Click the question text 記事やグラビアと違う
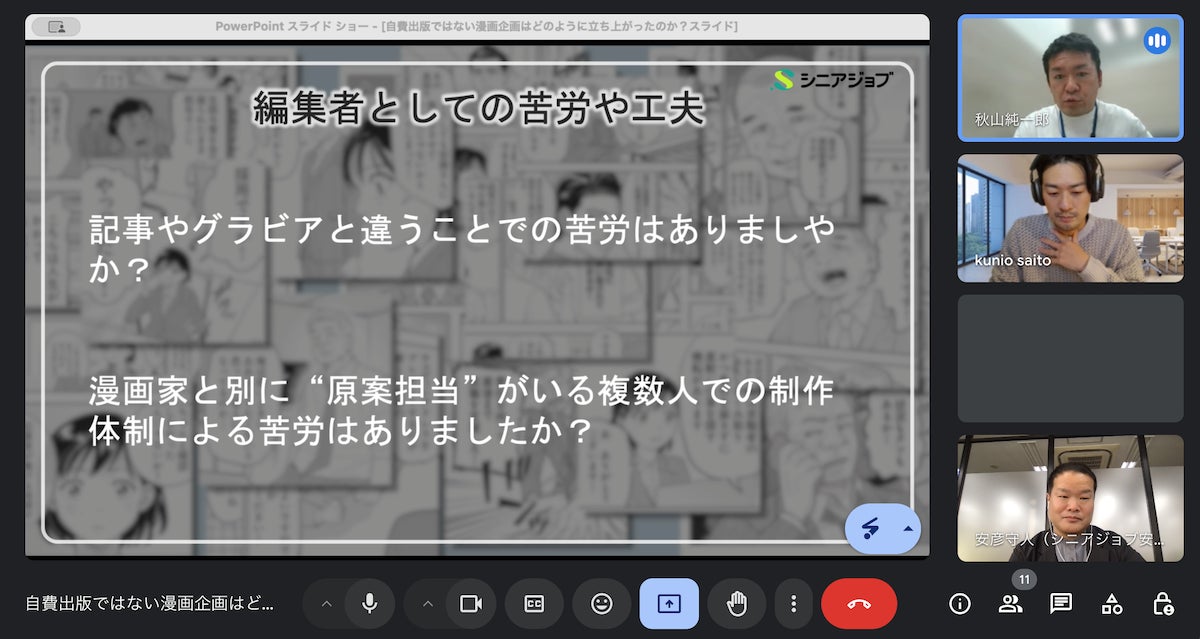1200x639 pixels. [461, 250]
